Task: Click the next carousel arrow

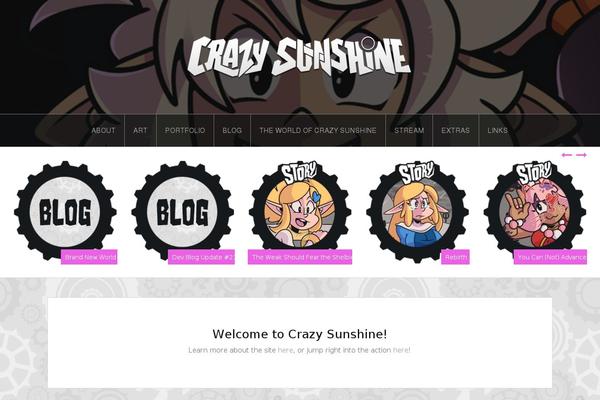Action: 582,155
